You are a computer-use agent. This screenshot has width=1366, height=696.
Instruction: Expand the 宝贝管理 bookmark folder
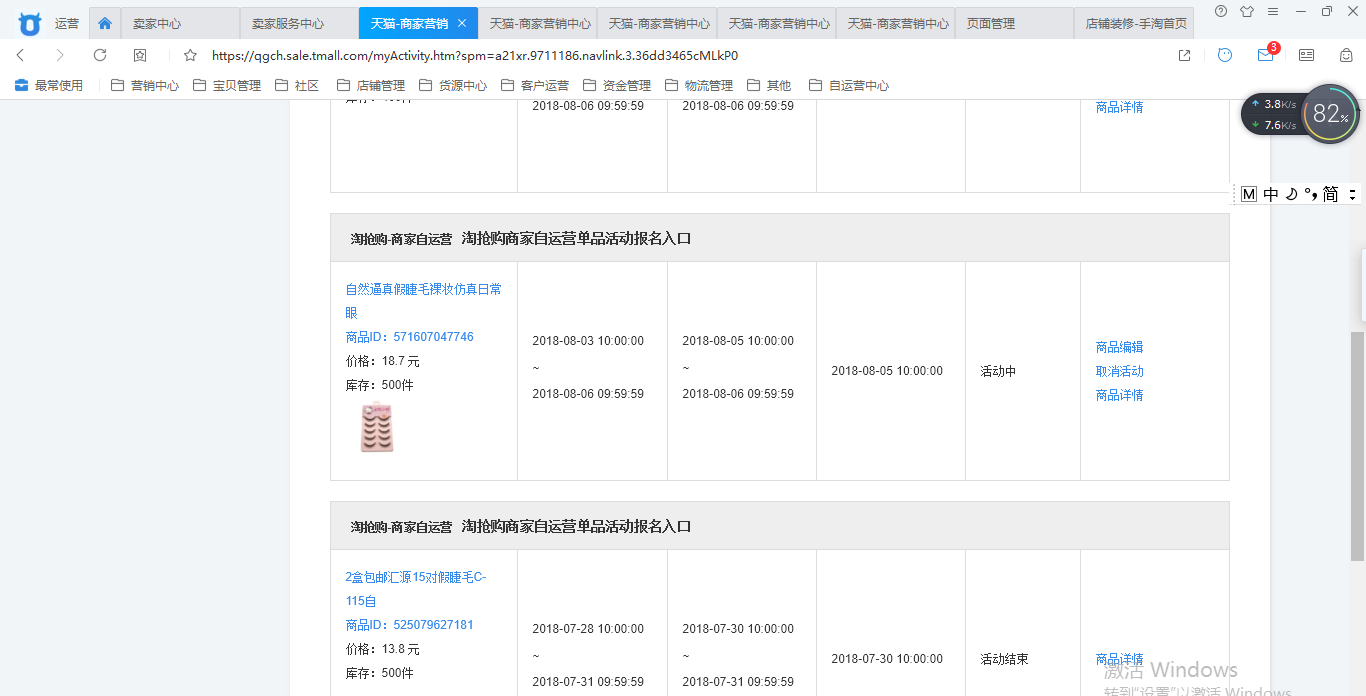(227, 86)
